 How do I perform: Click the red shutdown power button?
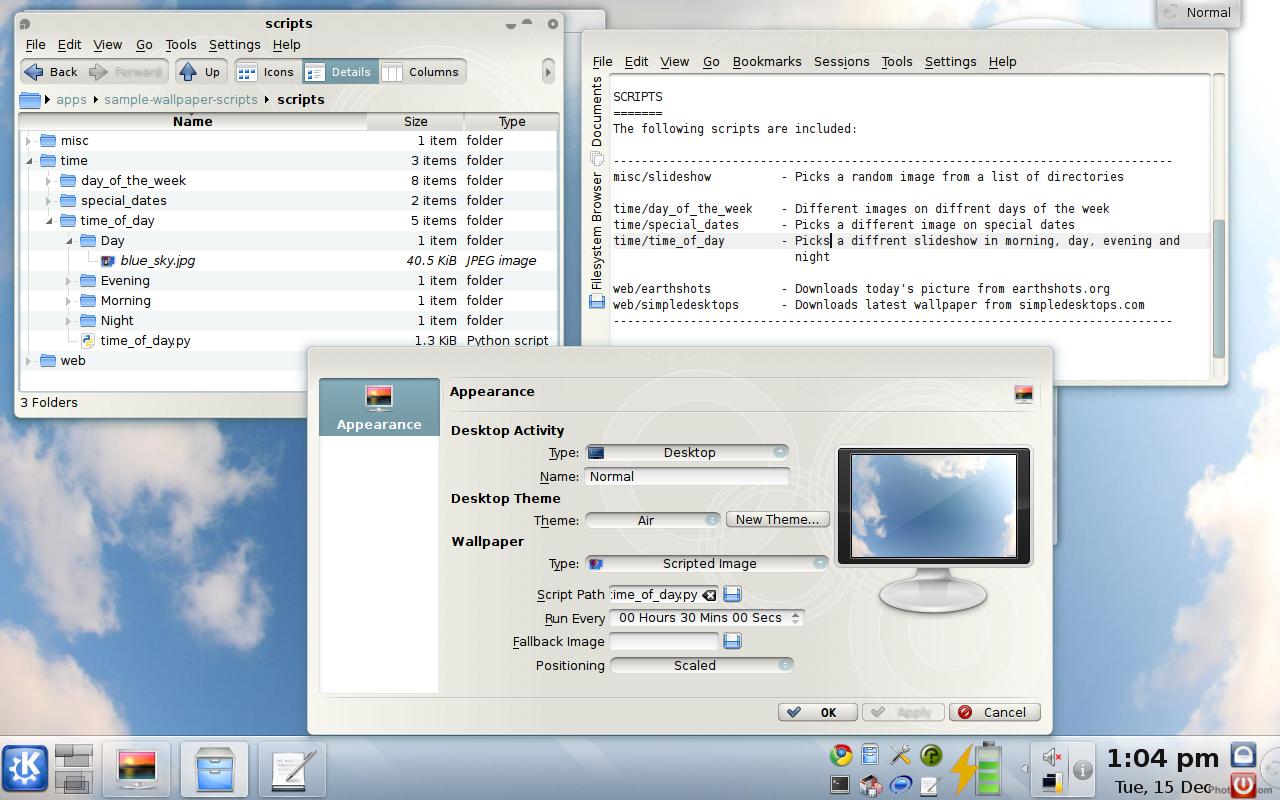coord(1243,785)
